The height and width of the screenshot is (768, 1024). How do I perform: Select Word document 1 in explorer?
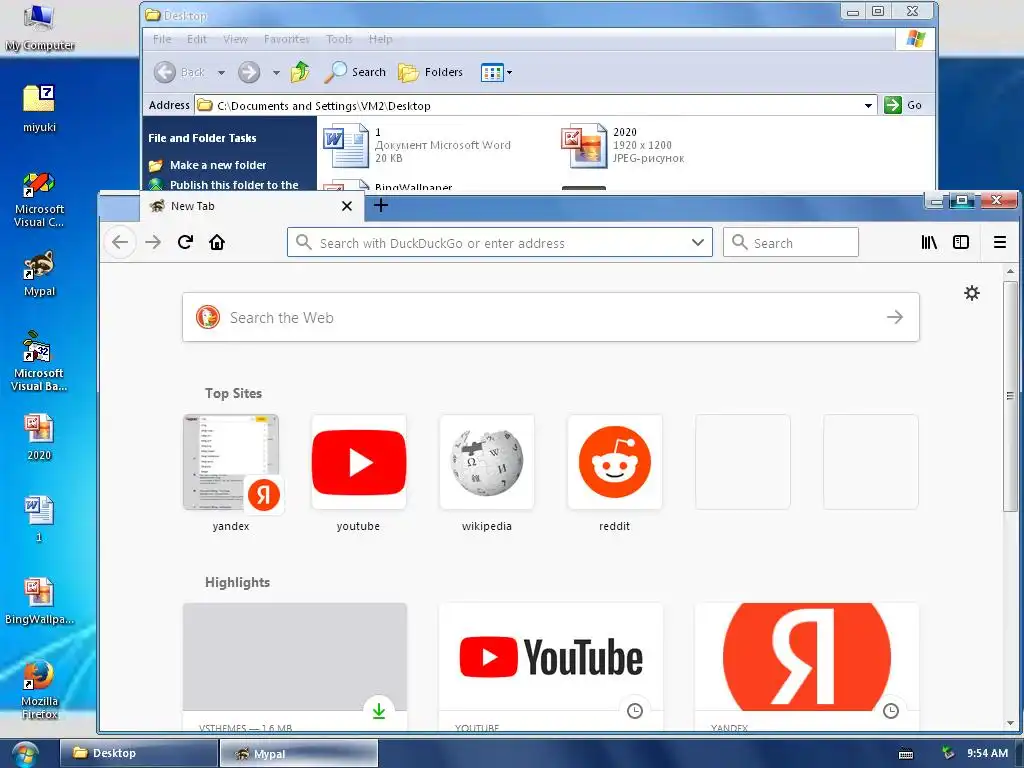(418, 145)
